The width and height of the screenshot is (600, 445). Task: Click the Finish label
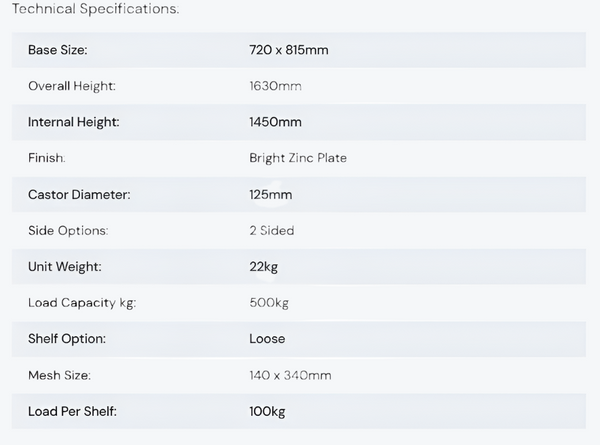tap(47, 158)
